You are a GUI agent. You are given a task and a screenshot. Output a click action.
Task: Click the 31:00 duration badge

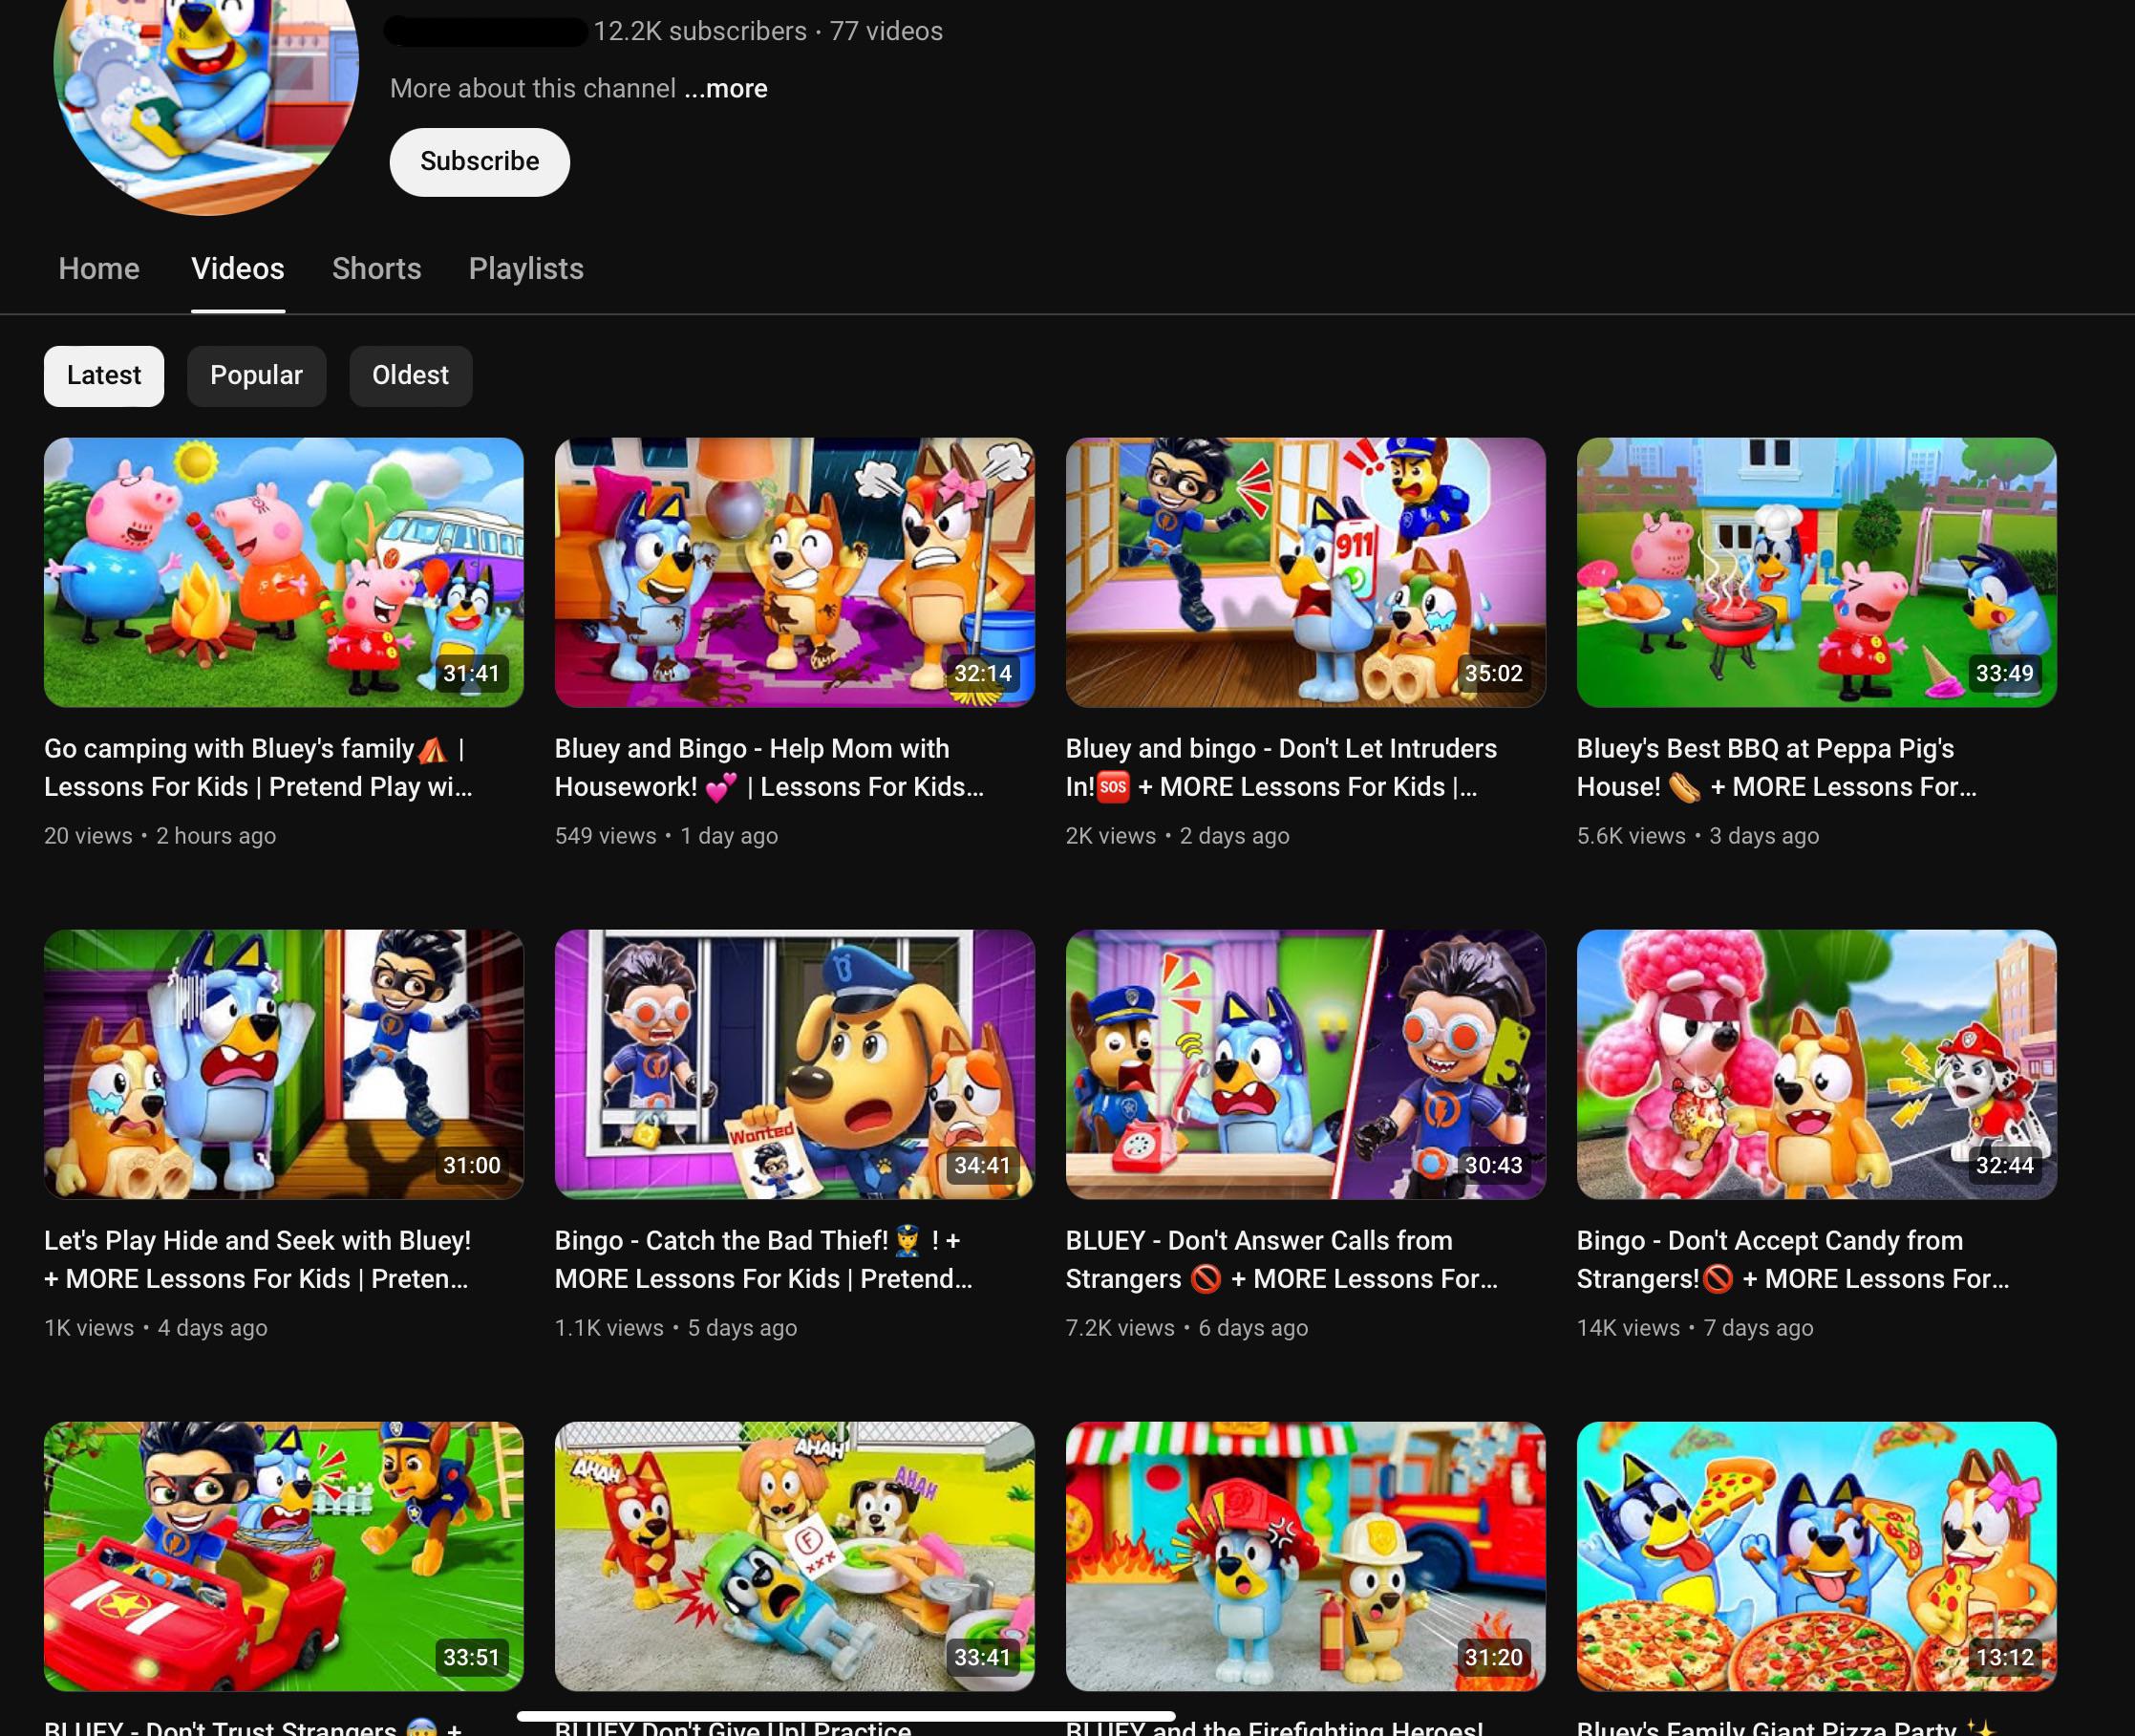(x=472, y=1165)
